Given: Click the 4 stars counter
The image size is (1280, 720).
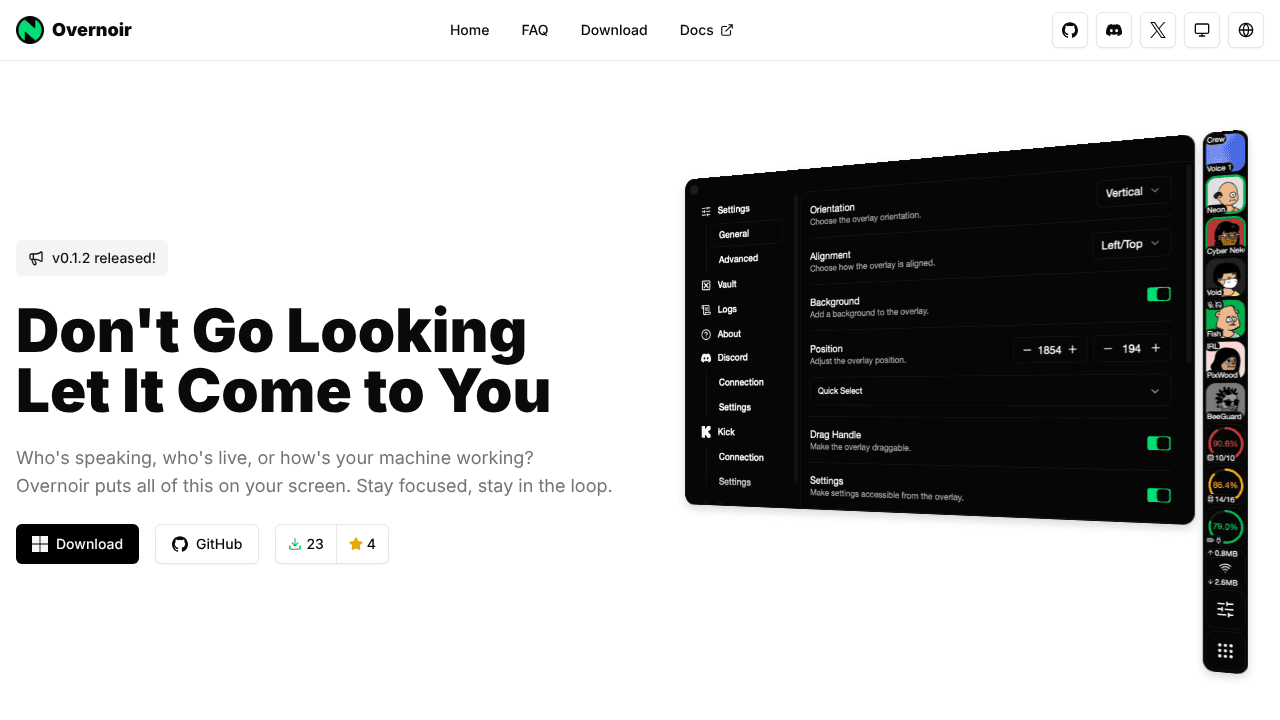Looking at the screenshot, I should pos(362,544).
